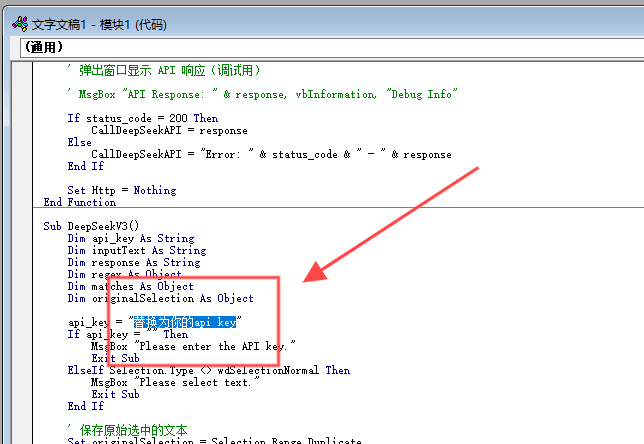Click 'Dim api_key As String' line
Screen dimensions: 644x444
click(x=131, y=238)
